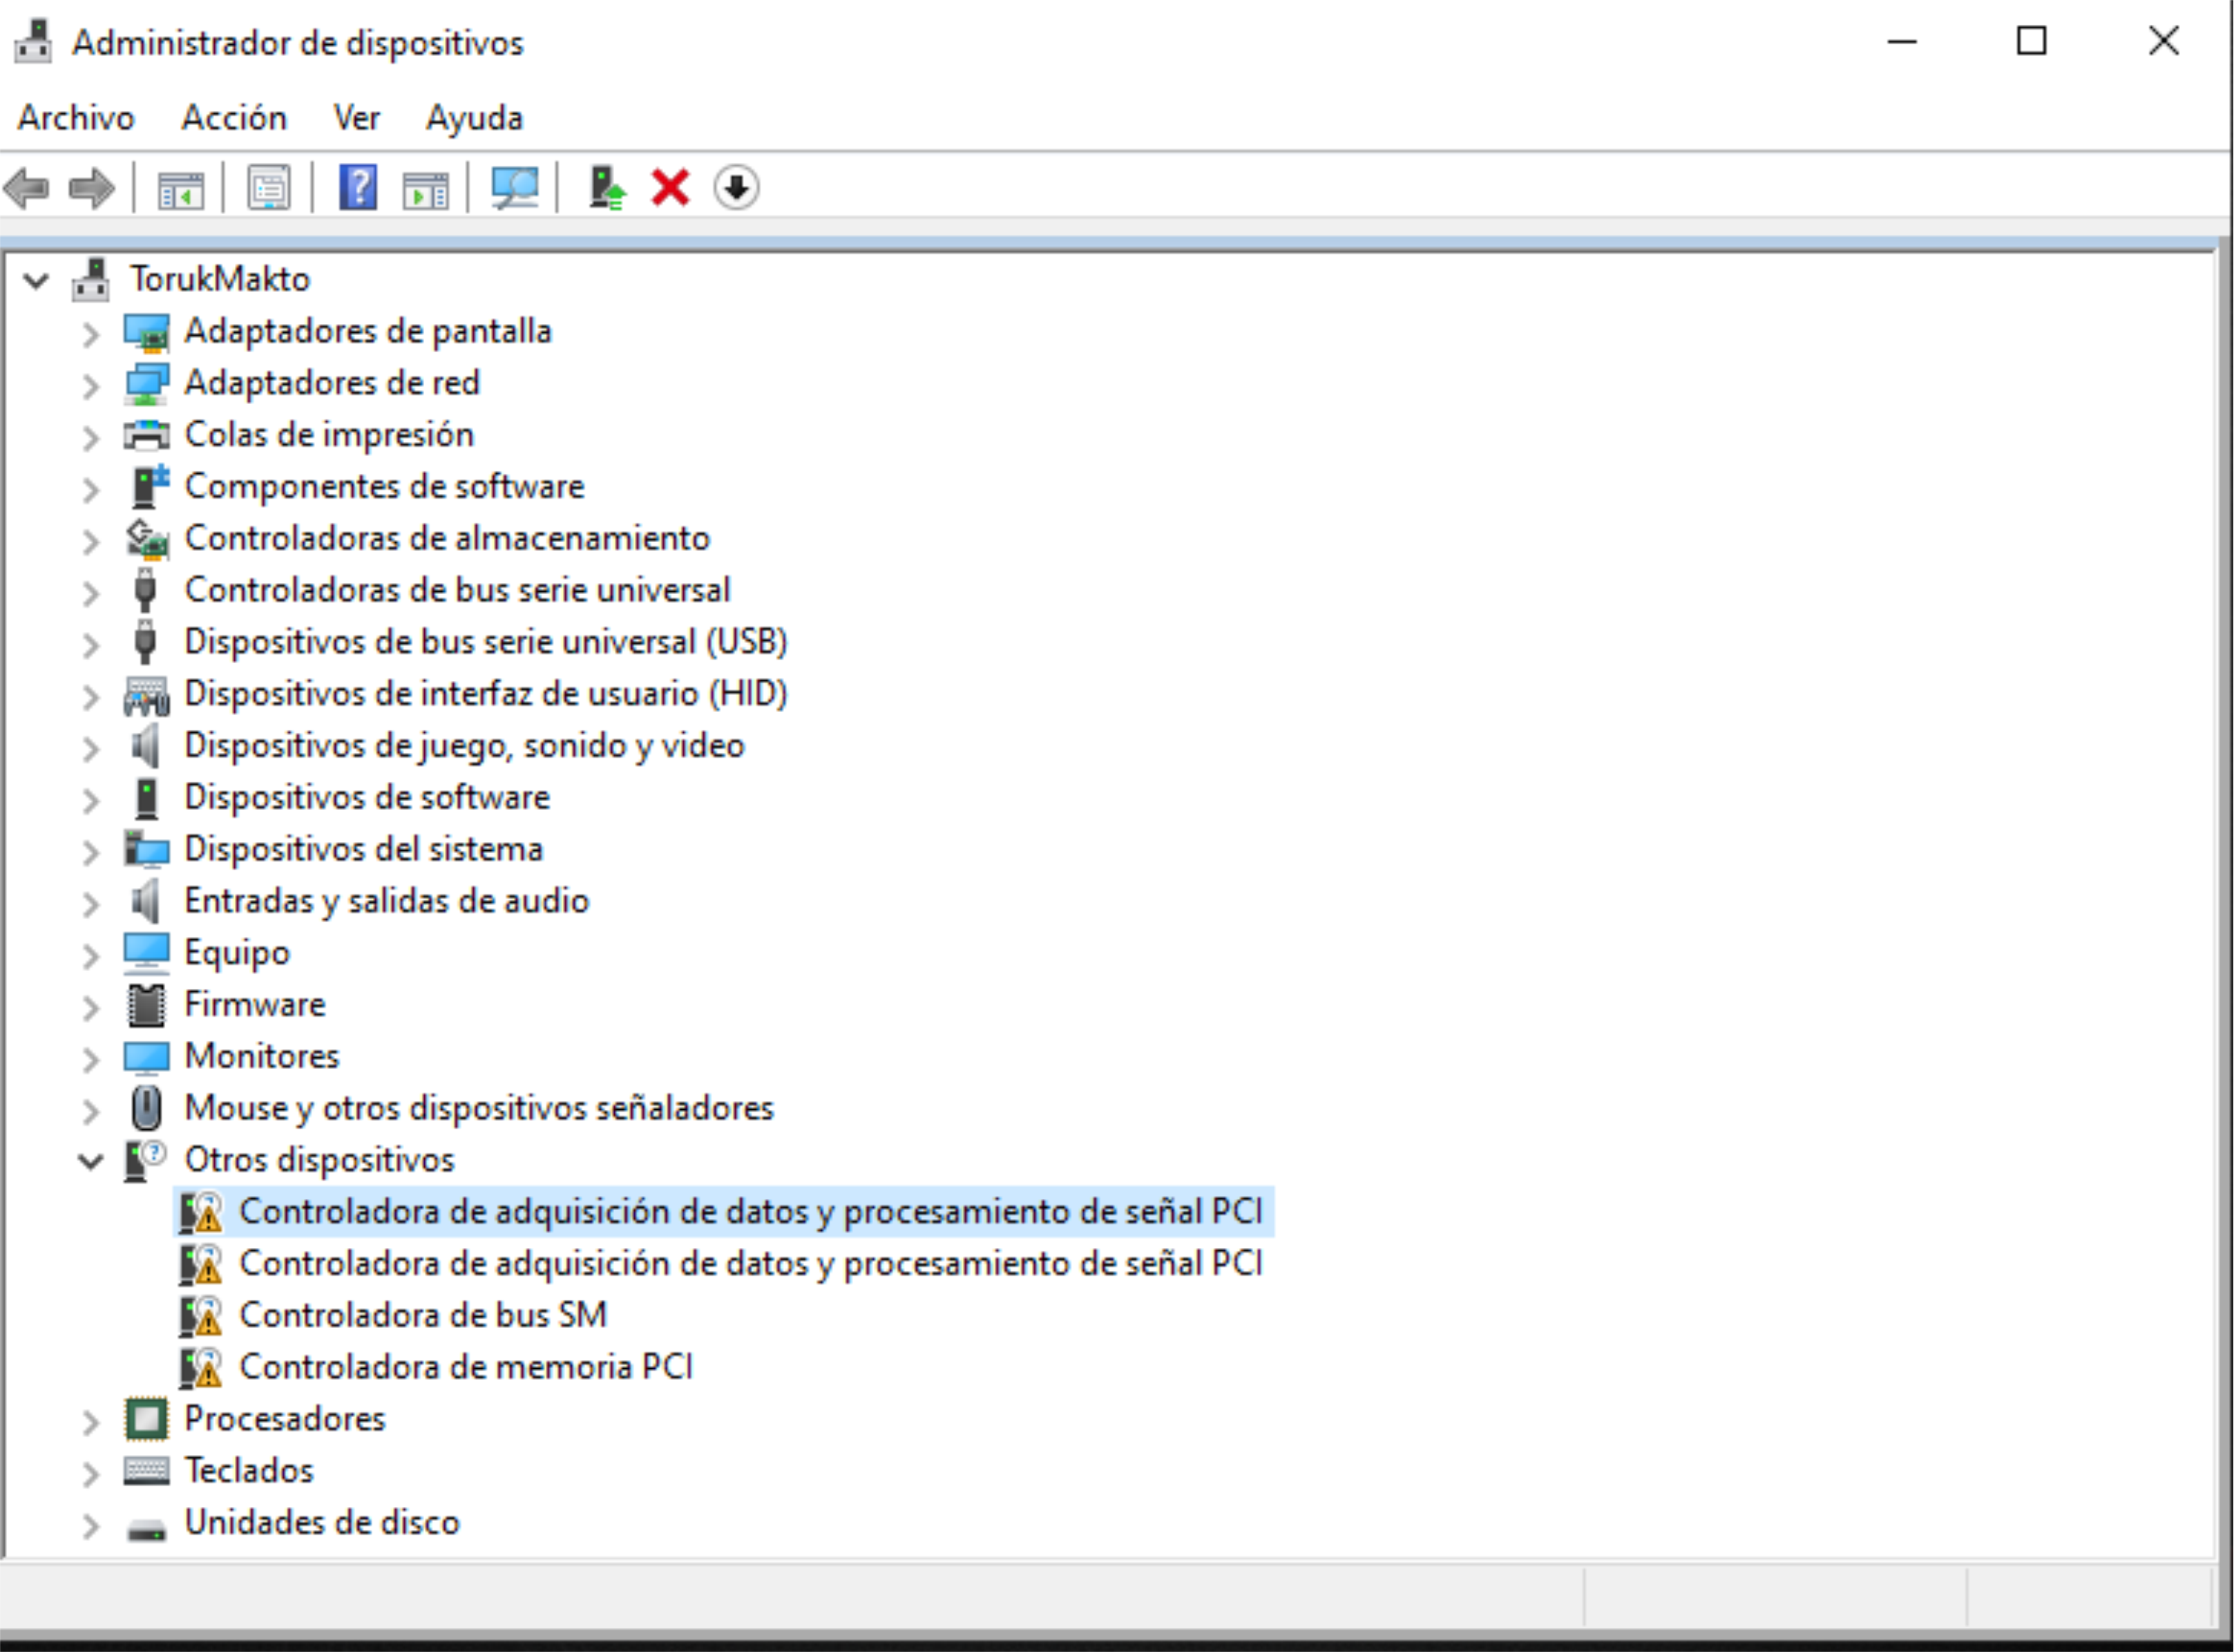This screenshot has height=1652, width=2234.
Task: Open the Archivo menu
Action: 76,118
